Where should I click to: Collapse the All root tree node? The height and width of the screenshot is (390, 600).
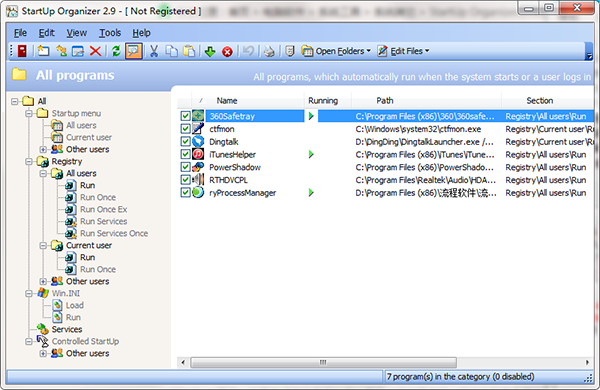coord(15,101)
